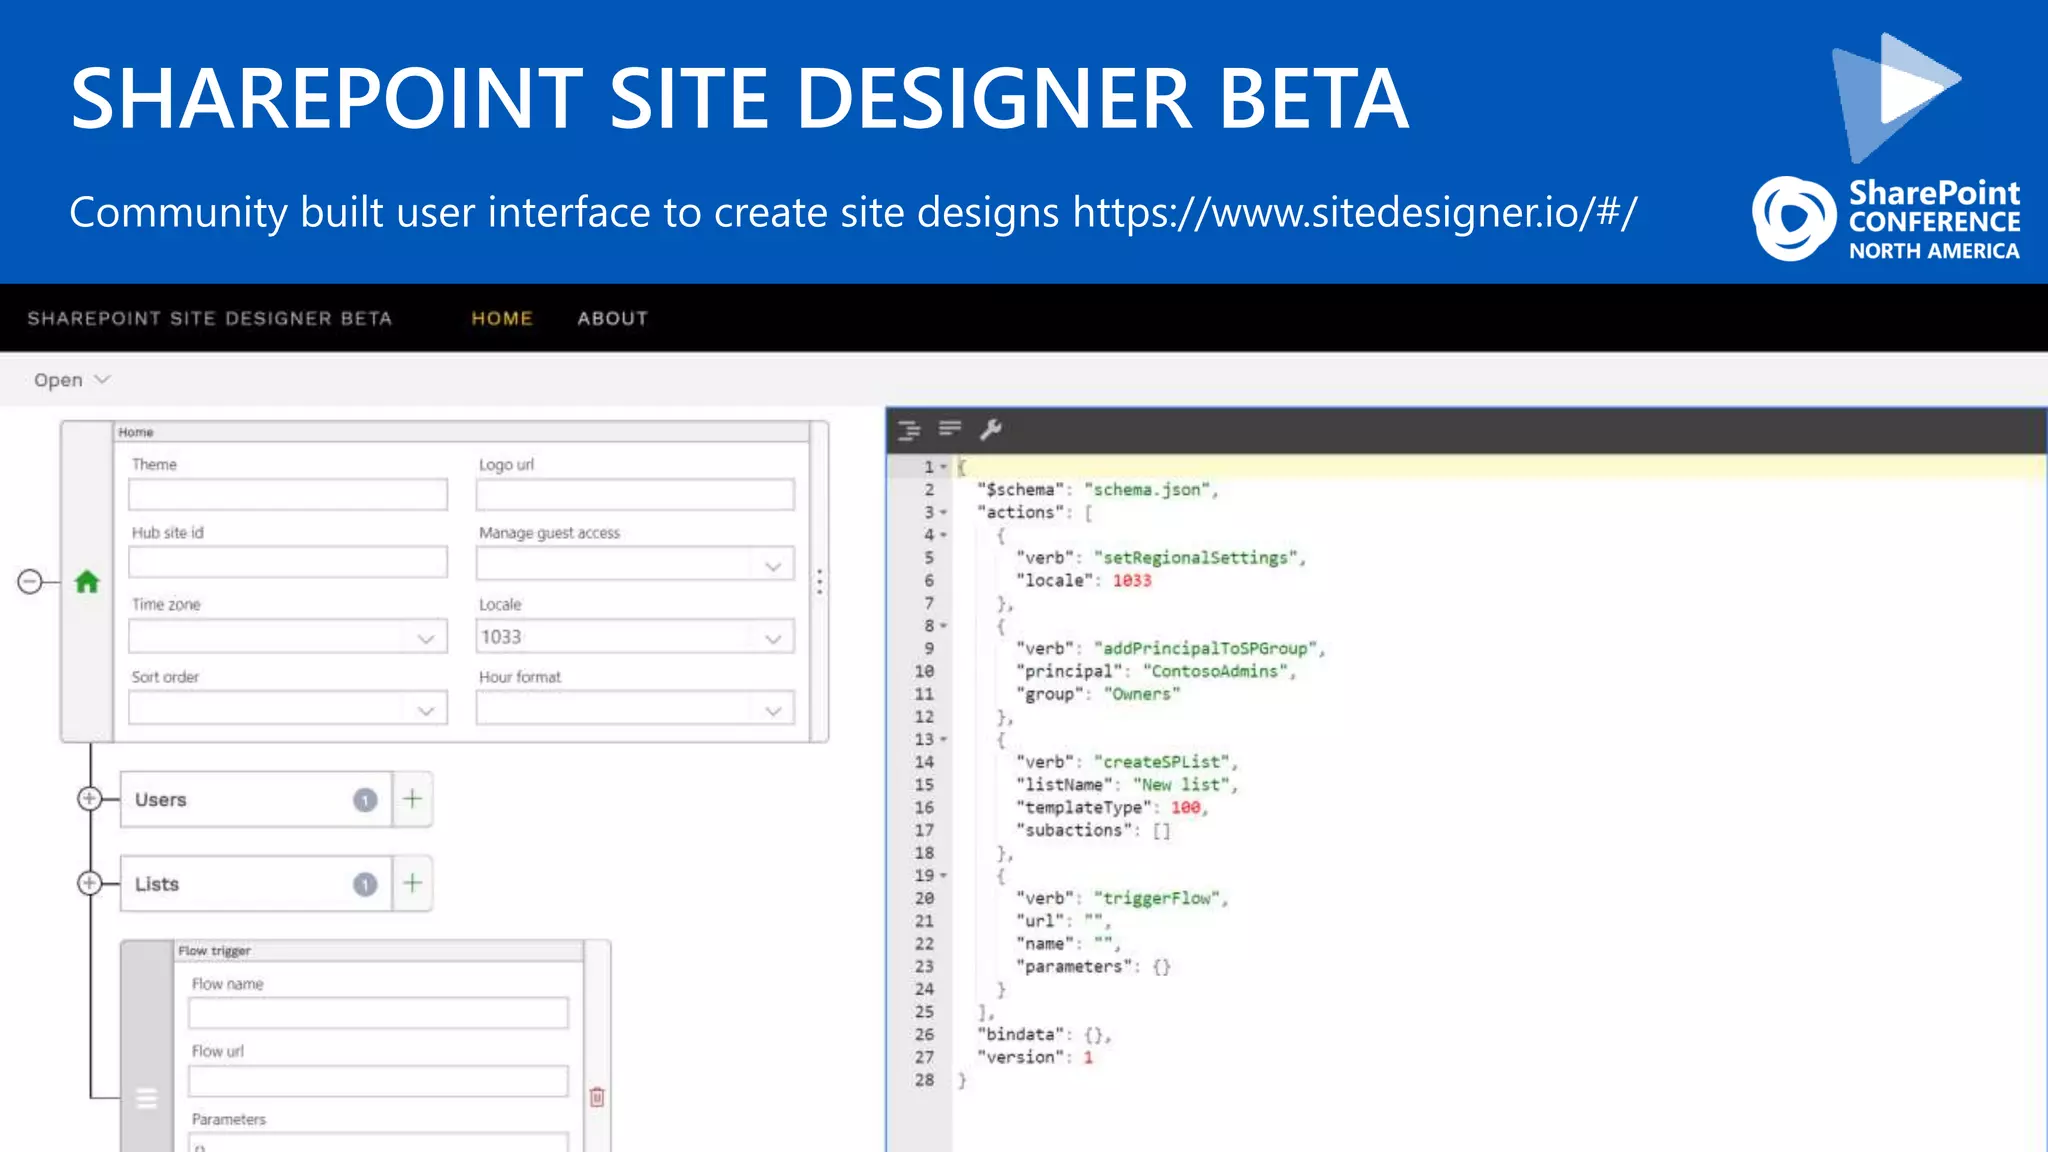The height and width of the screenshot is (1152, 2048).
Task: Expand the Users tree node
Action: 89,798
